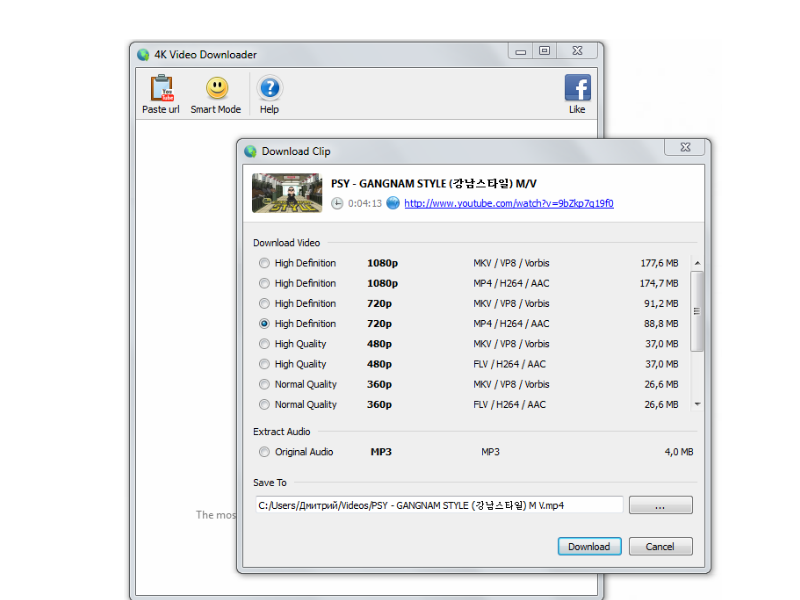
Task: Click the Download button
Action: tap(589, 546)
